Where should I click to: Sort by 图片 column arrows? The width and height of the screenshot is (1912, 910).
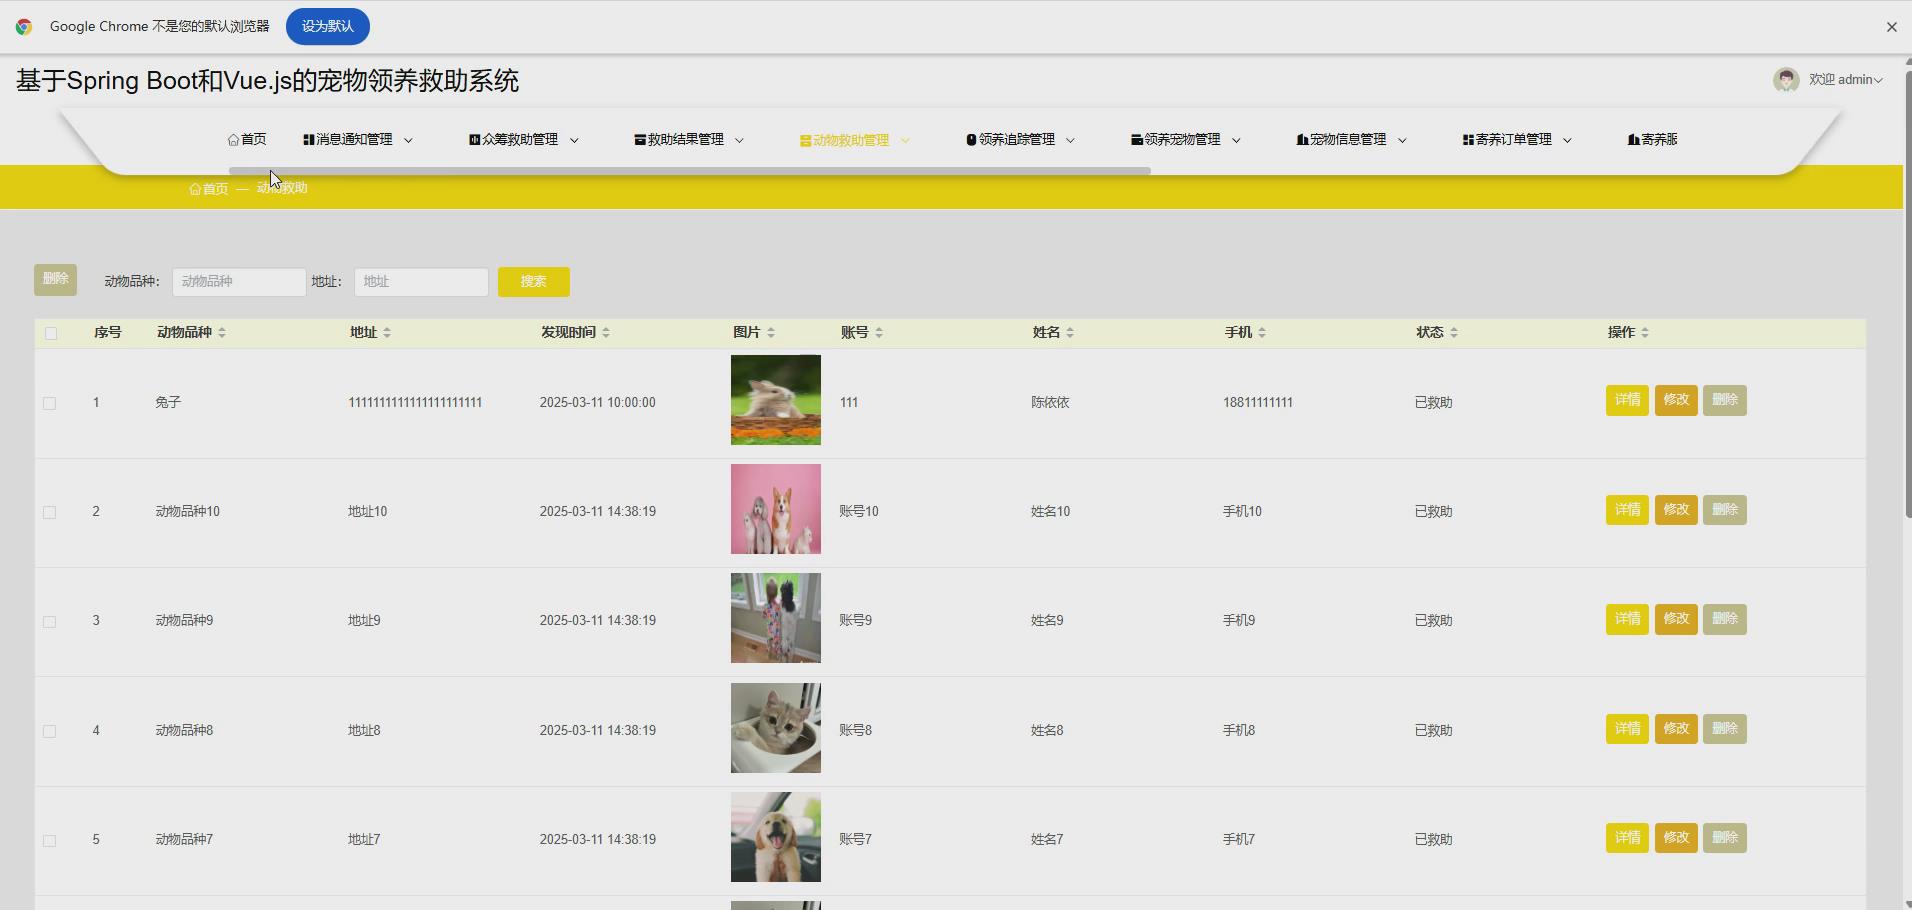[x=771, y=333]
